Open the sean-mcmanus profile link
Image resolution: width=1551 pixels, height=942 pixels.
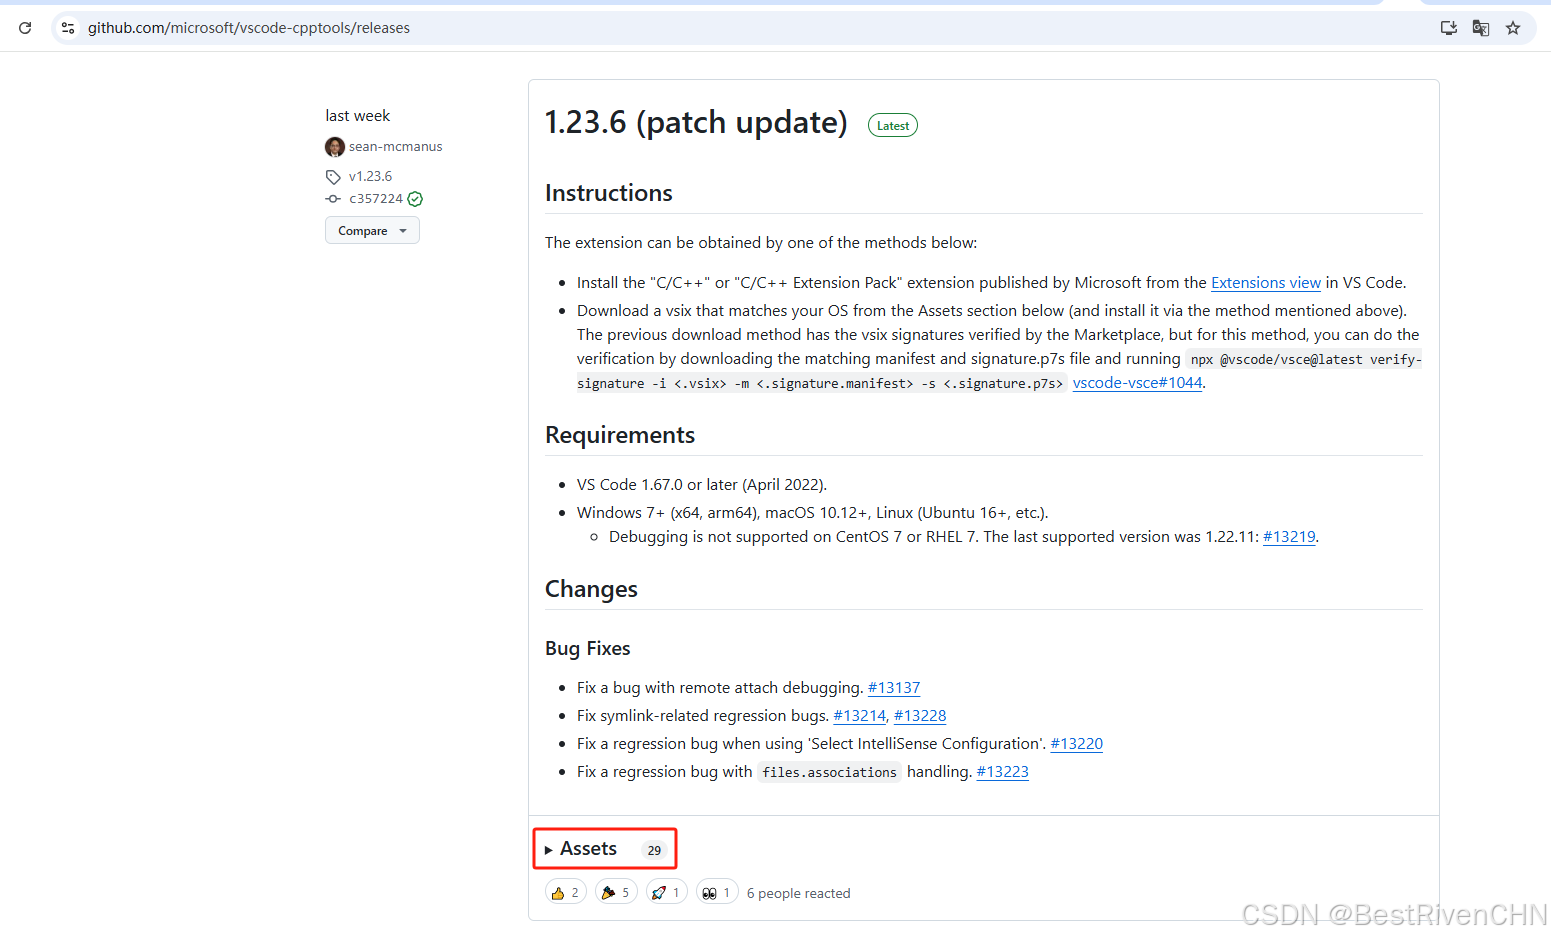point(395,147)
